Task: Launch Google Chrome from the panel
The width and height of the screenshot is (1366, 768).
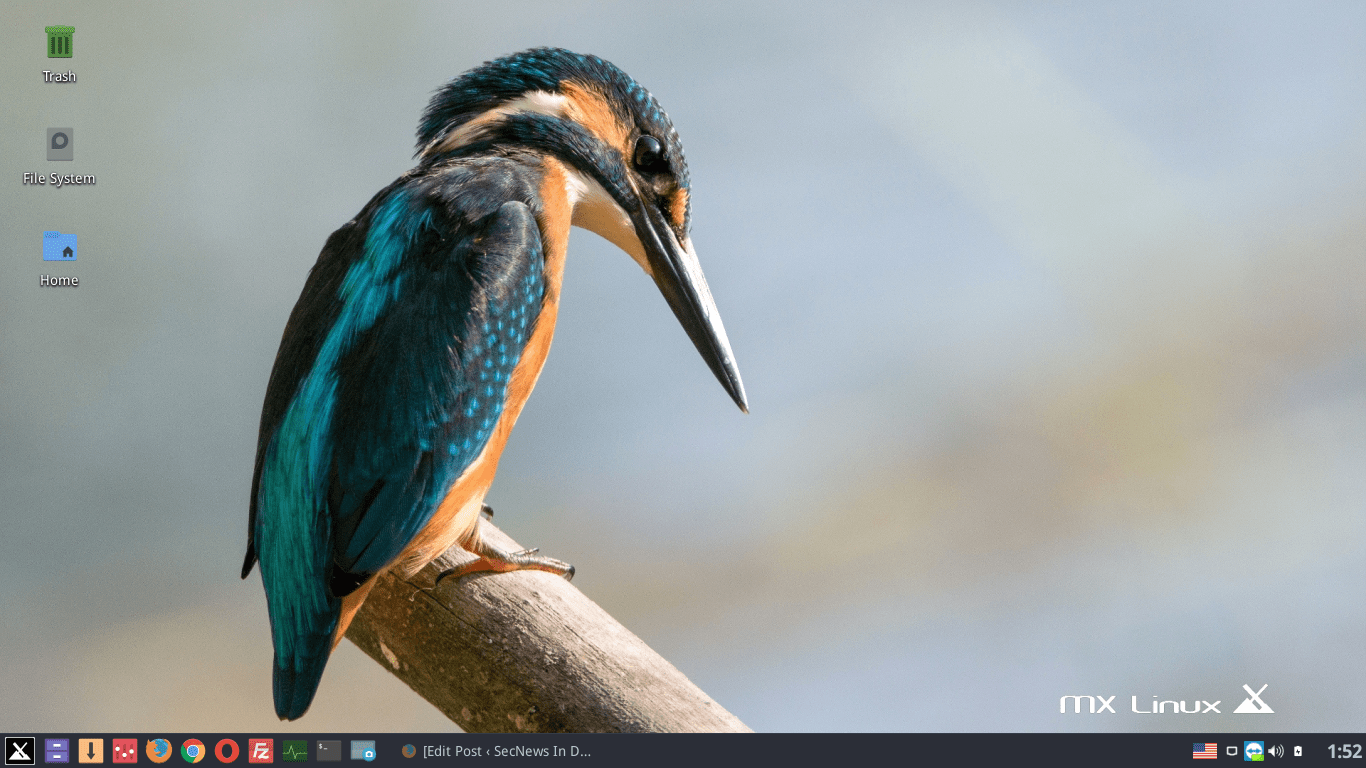Action: point(193,751)
